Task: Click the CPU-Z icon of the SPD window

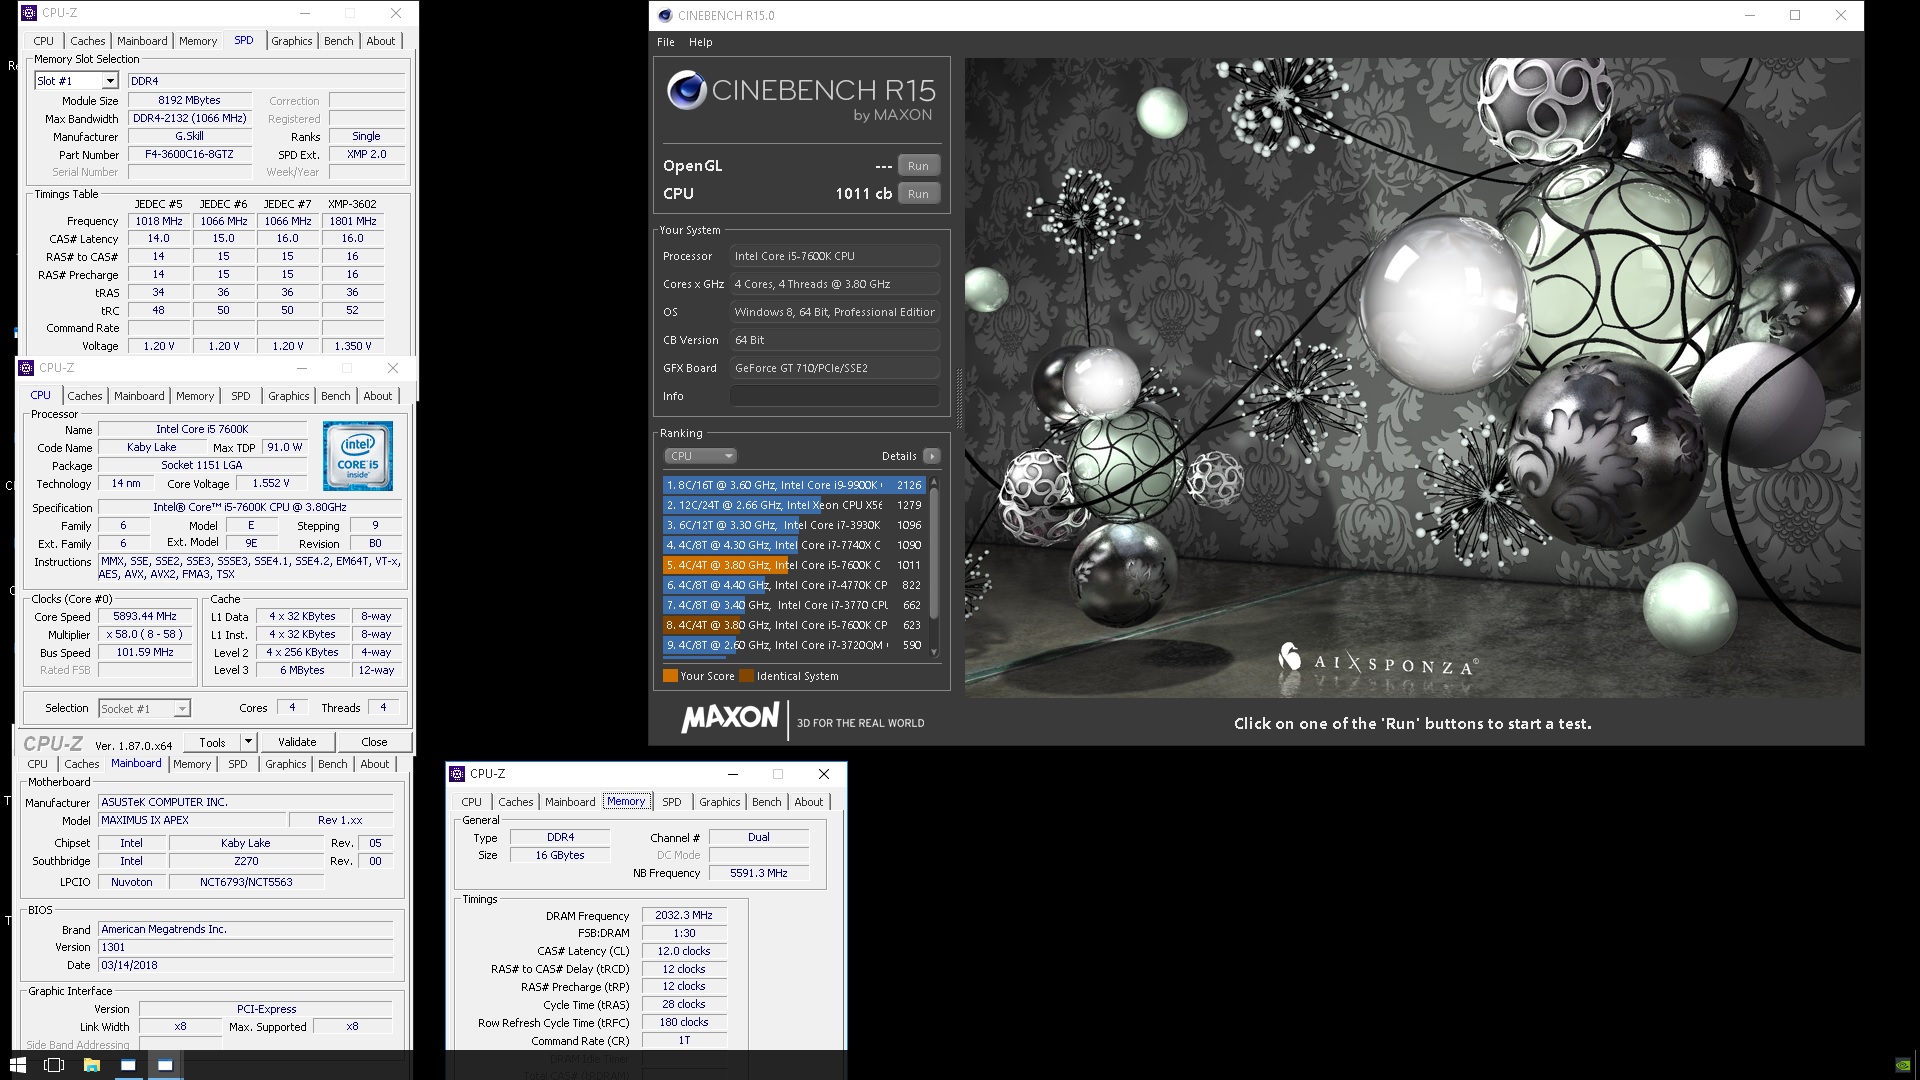Action: (x=29, y=13)
